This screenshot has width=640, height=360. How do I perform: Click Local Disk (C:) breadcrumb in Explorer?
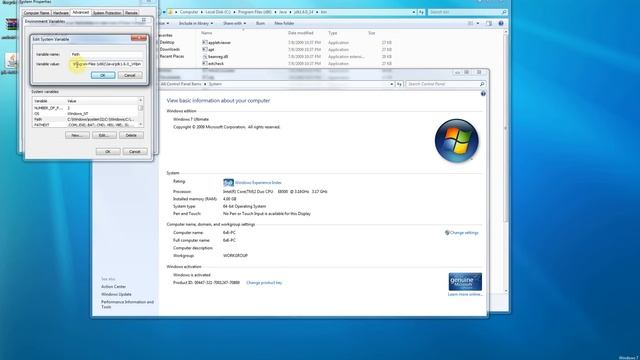[x=218, y=12]
